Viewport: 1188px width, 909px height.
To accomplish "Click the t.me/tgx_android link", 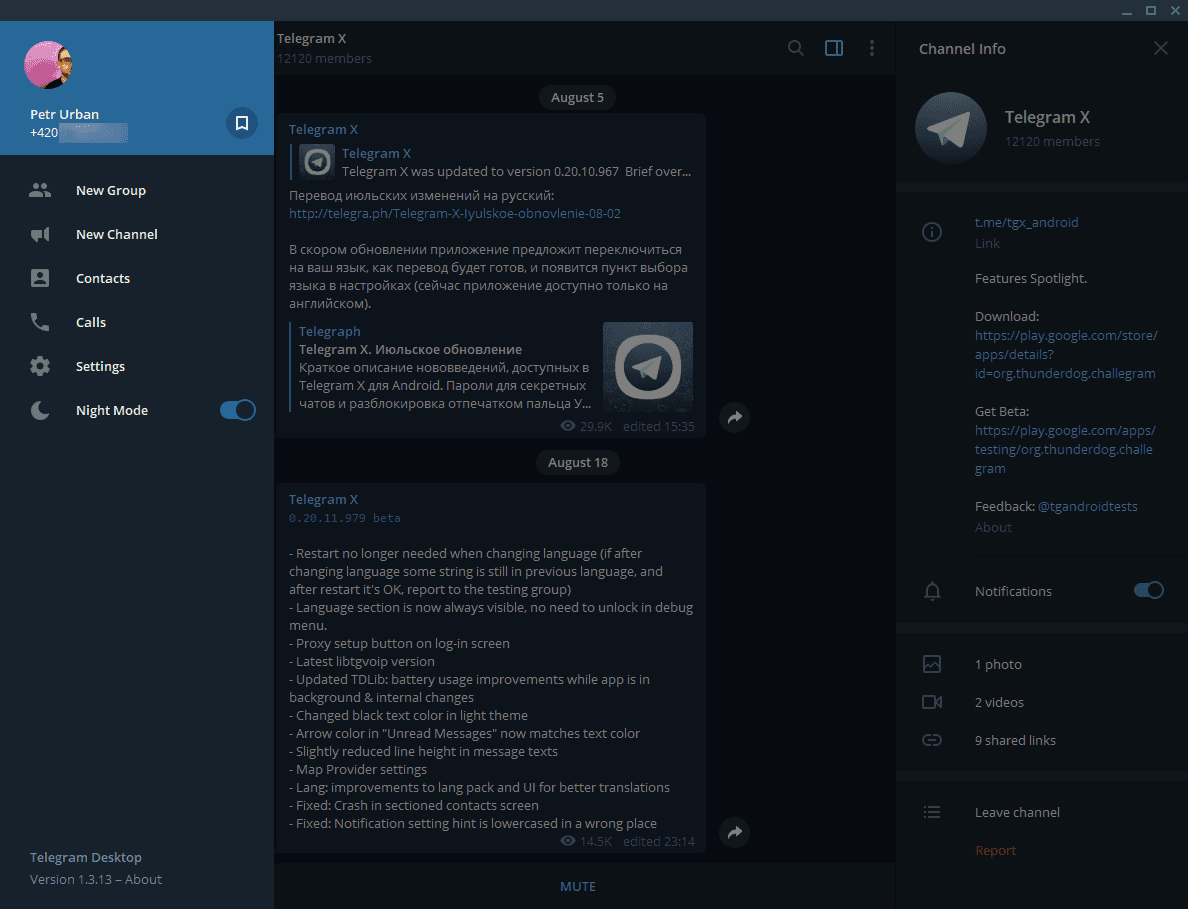I will pyautogui.click(x=1026, y=222).
